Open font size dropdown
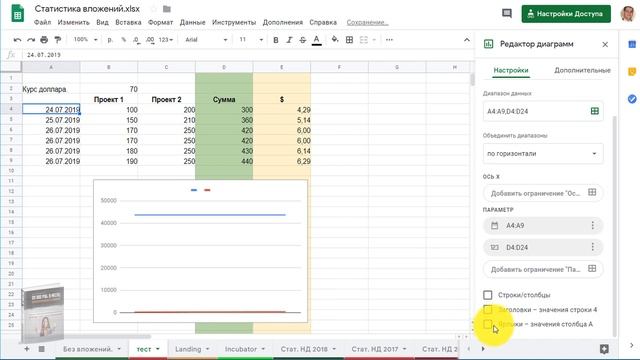 coord(251,40)
